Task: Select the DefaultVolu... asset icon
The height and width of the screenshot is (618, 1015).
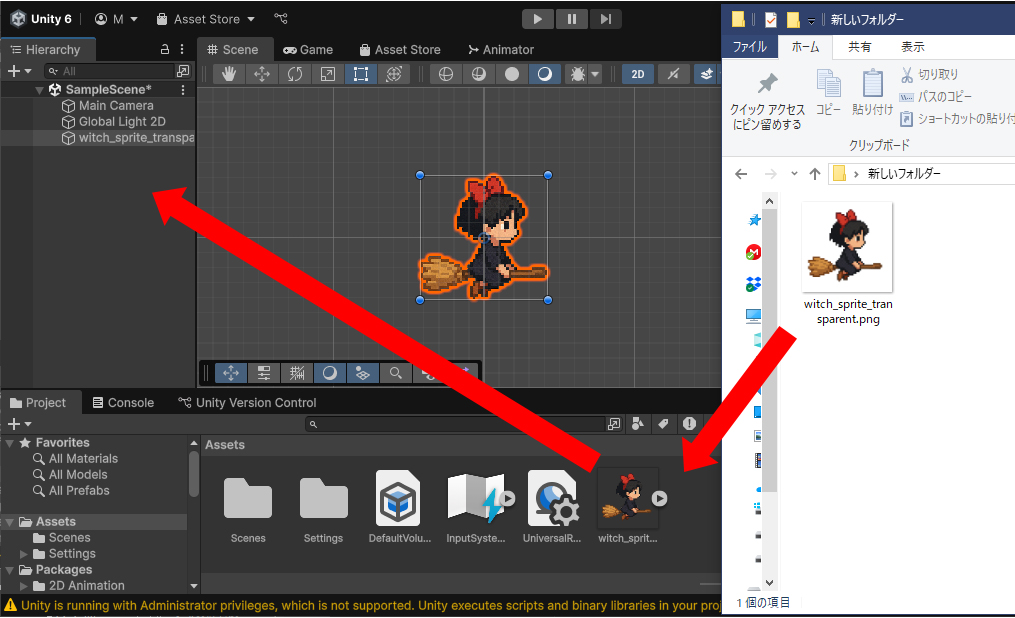Action: pyautogui.click(x=397, y=498)
